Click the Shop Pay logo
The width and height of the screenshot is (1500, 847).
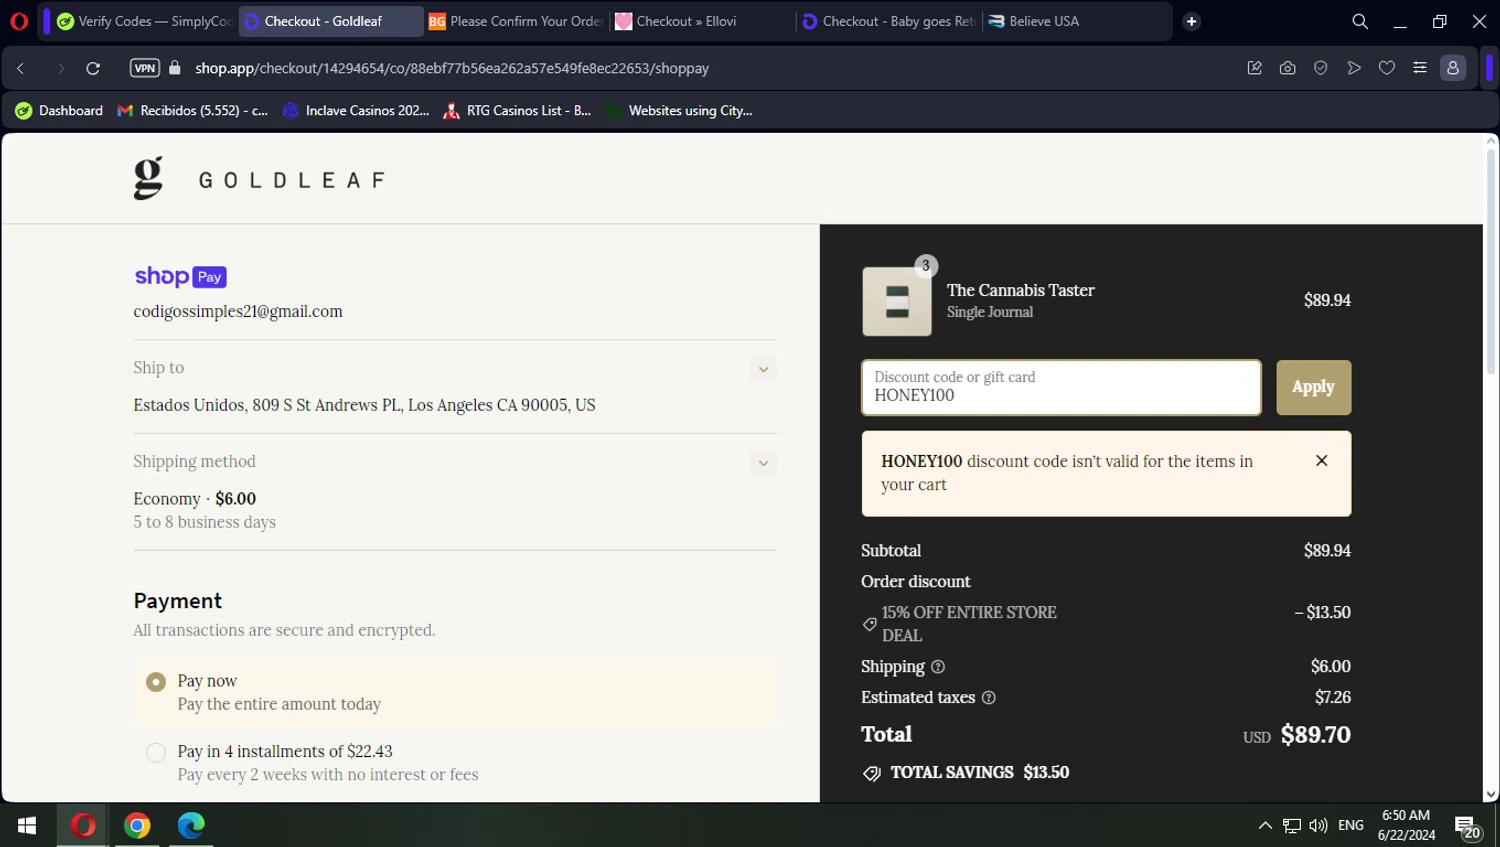(181, 277)
